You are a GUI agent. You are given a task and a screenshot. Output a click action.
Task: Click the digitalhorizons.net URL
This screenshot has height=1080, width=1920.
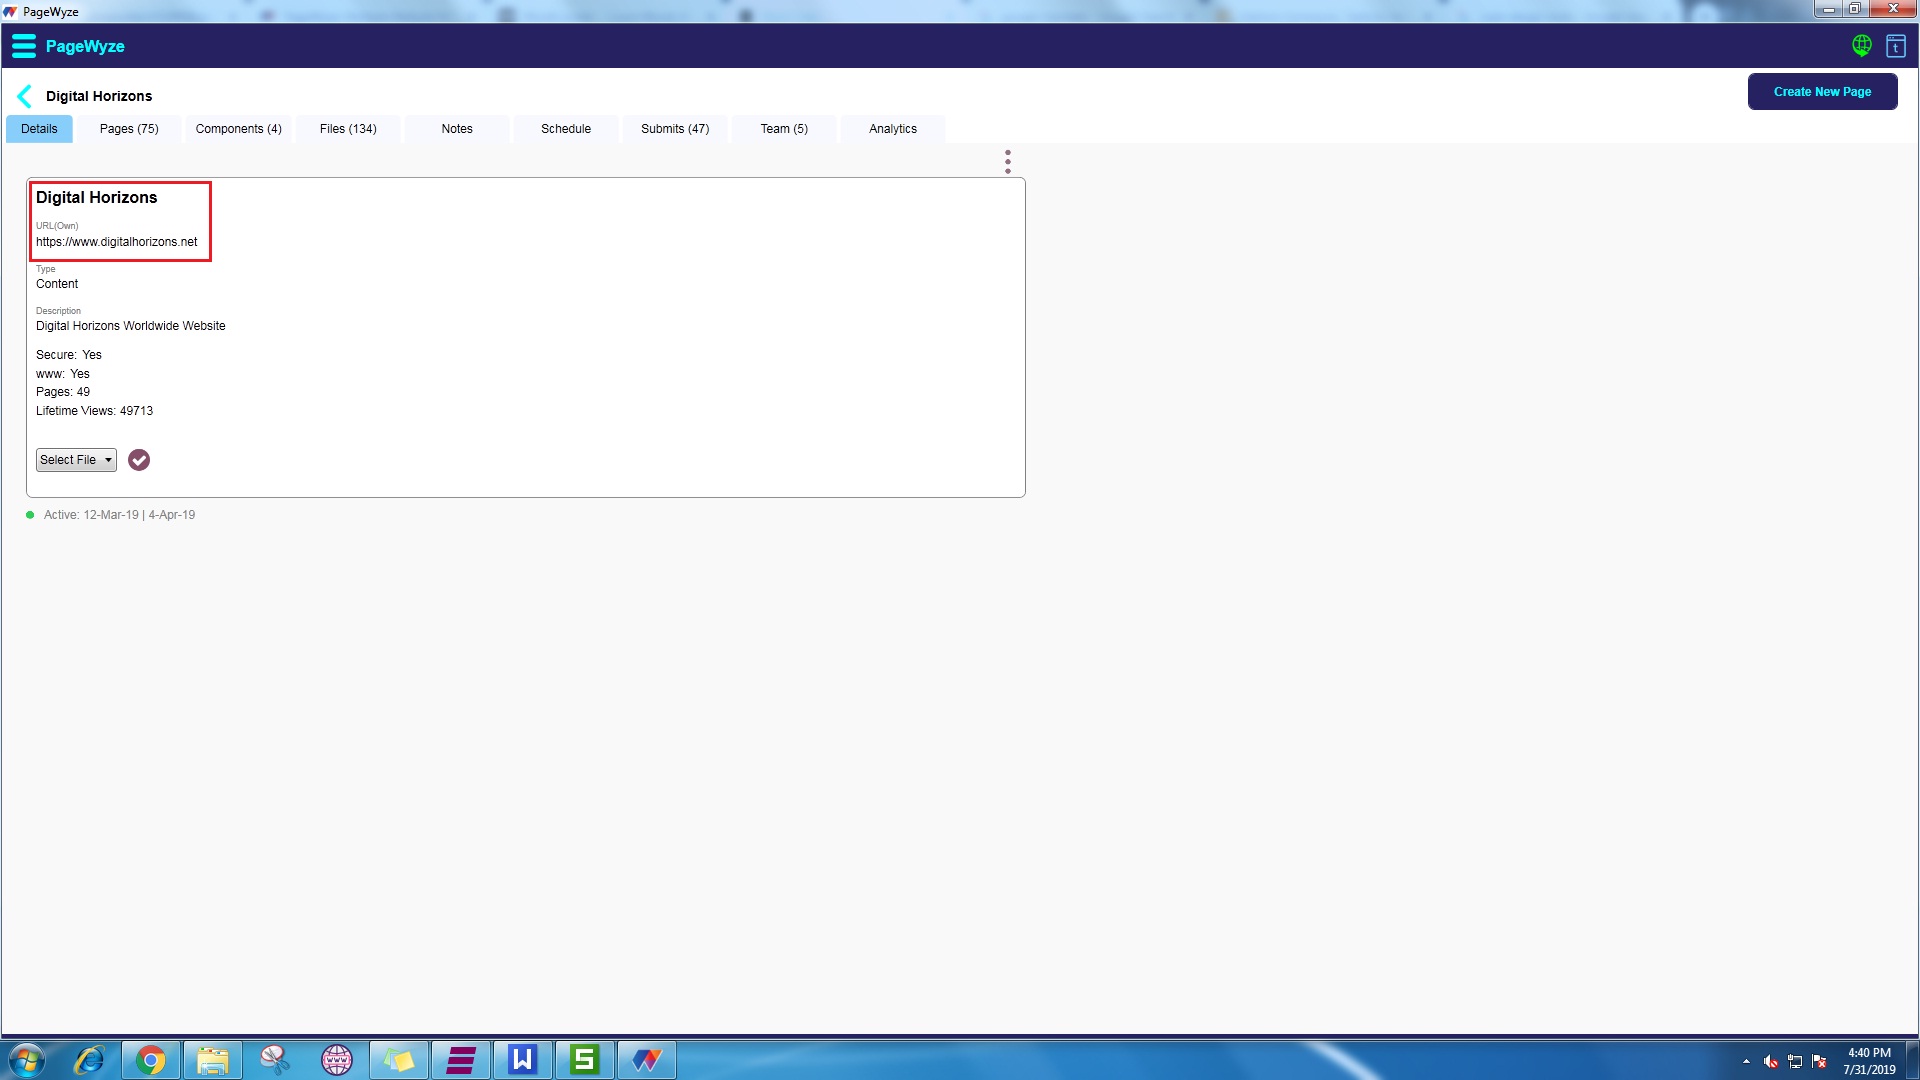[x=117, y=242]
